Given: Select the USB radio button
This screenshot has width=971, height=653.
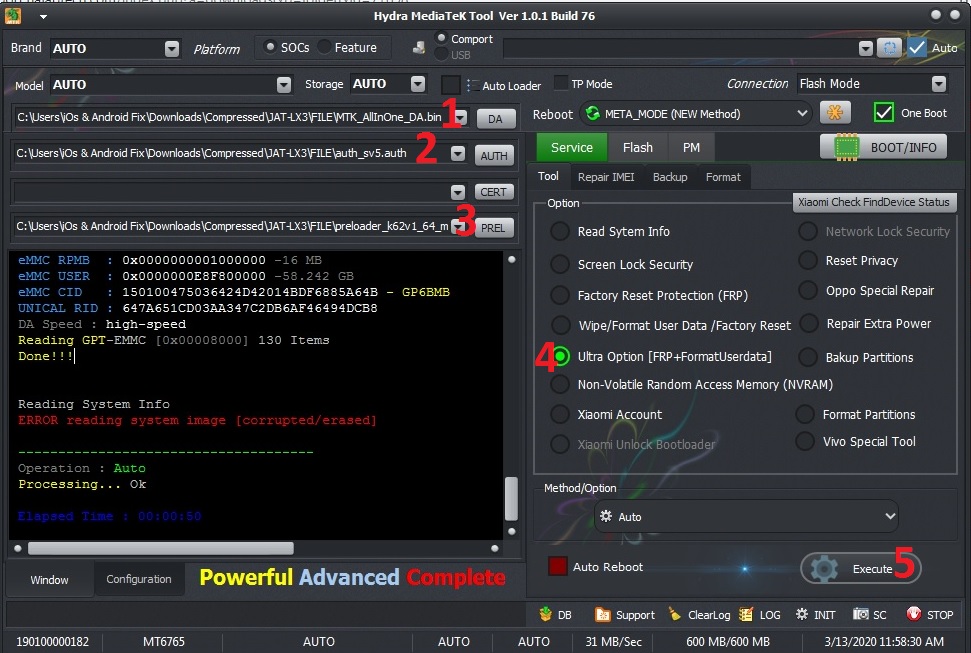Looking at the screenshot, I should [441, 55].
